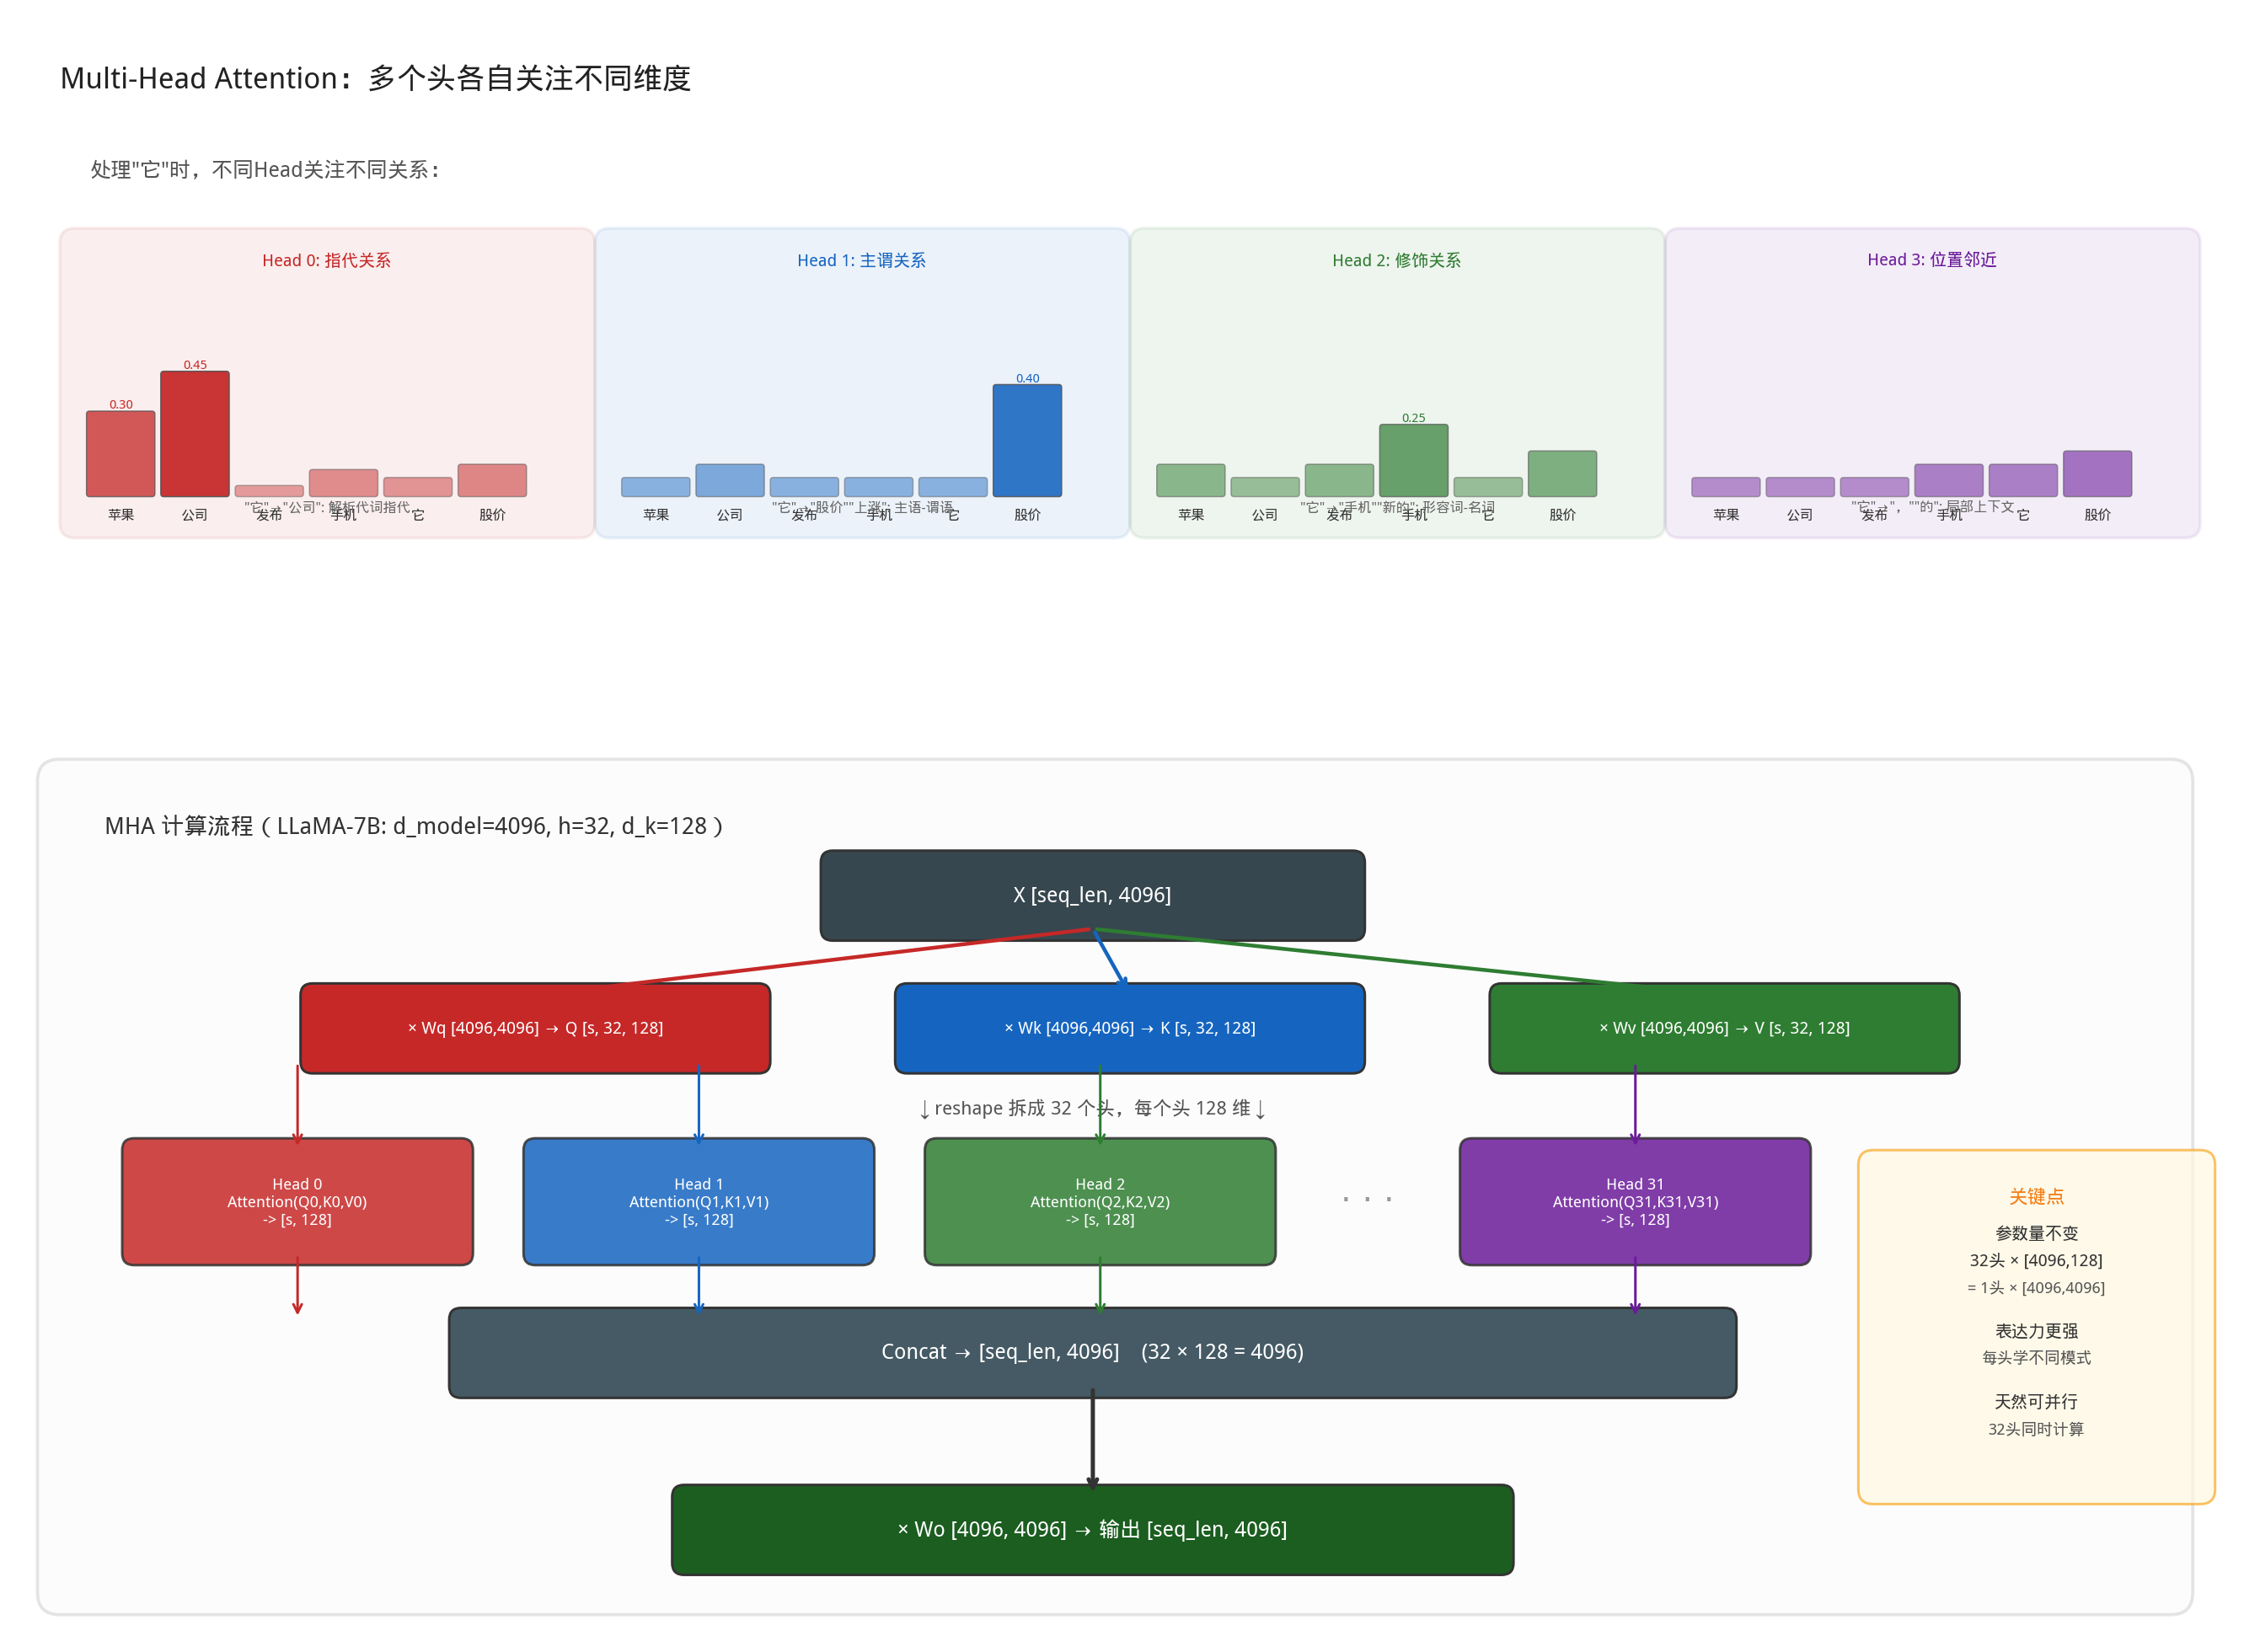Select the red Wq projection block

pos(535,1028)
